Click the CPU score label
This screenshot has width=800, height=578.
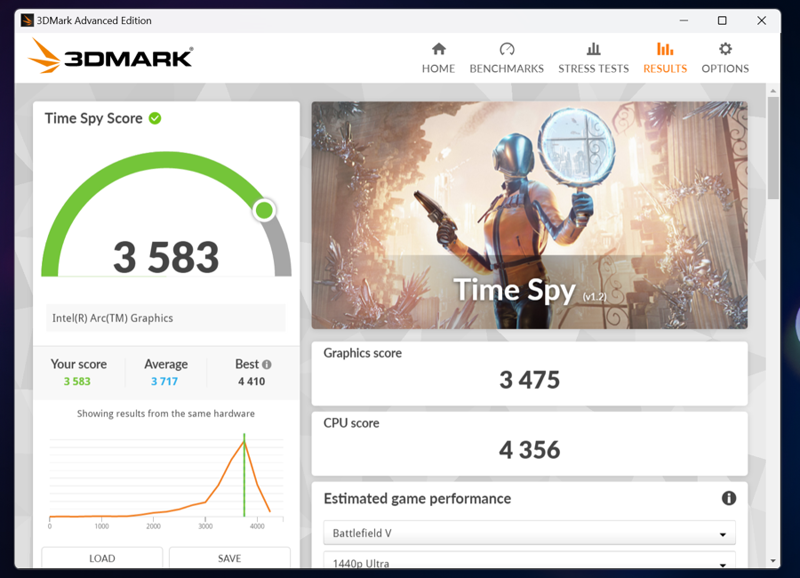pos(351,423)
